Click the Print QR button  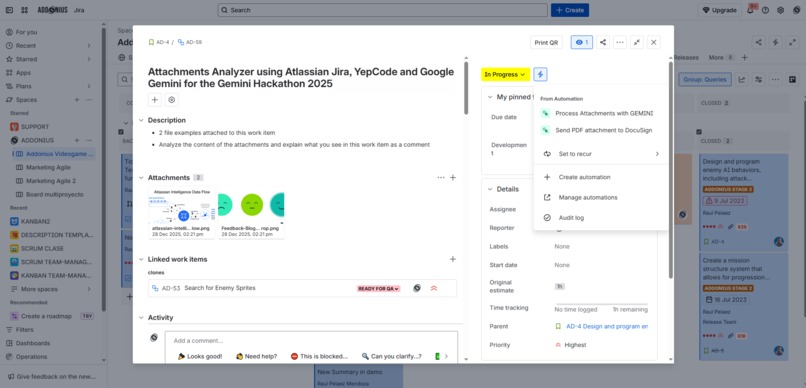[x=546, y=43]
